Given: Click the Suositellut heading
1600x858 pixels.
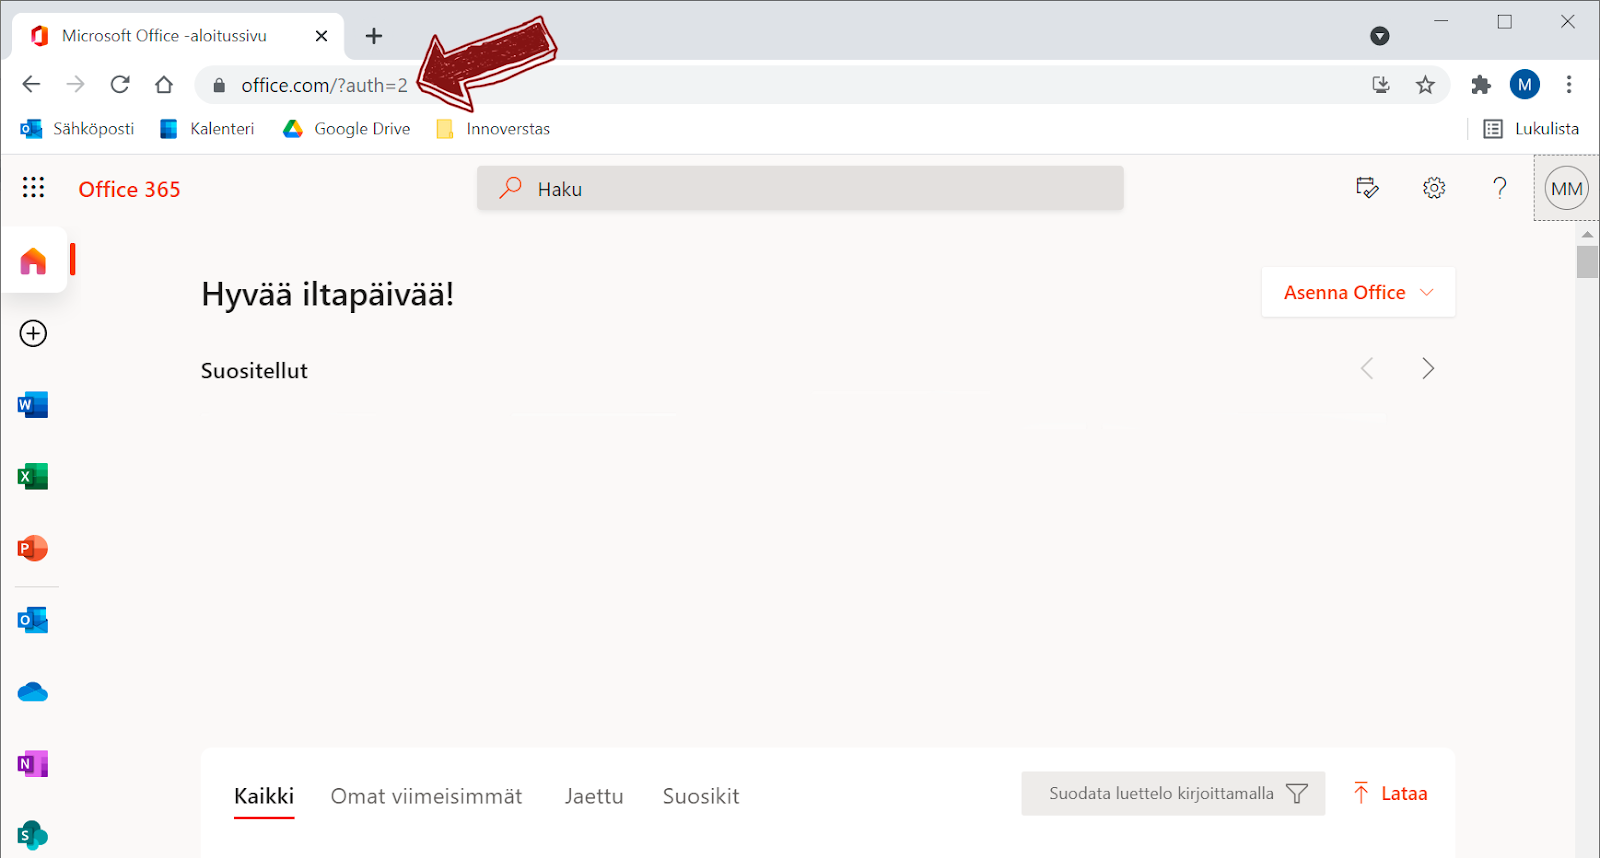Looking at the screenshot, I should coord(254,371).
